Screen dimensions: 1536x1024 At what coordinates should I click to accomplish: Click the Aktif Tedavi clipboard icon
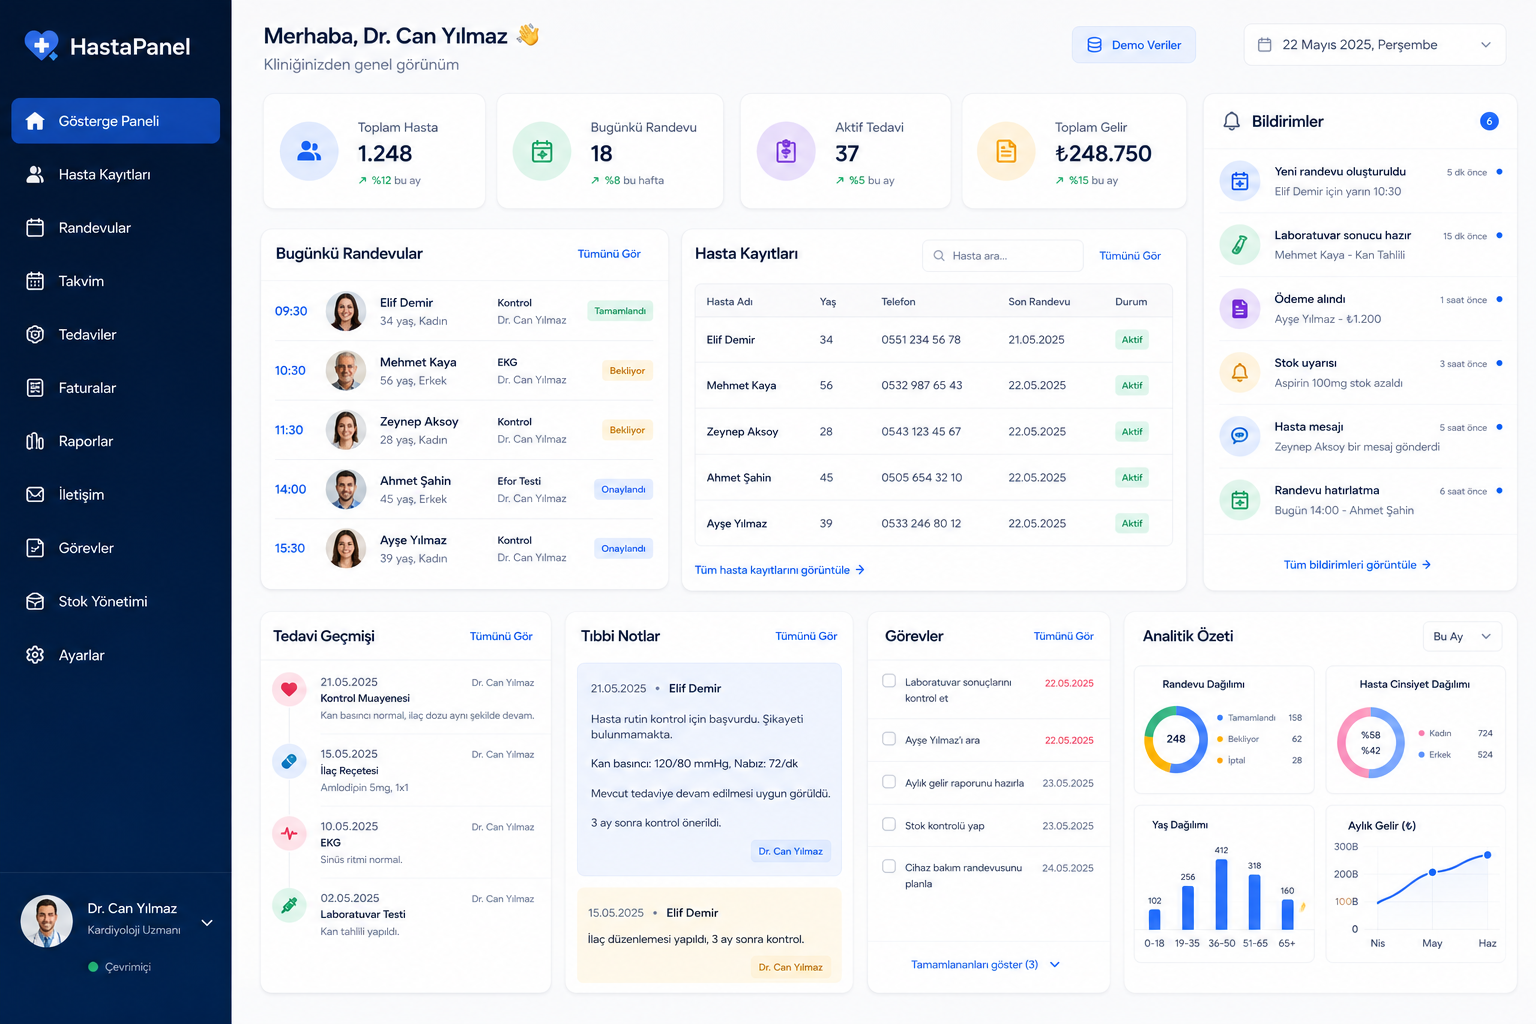786,151
